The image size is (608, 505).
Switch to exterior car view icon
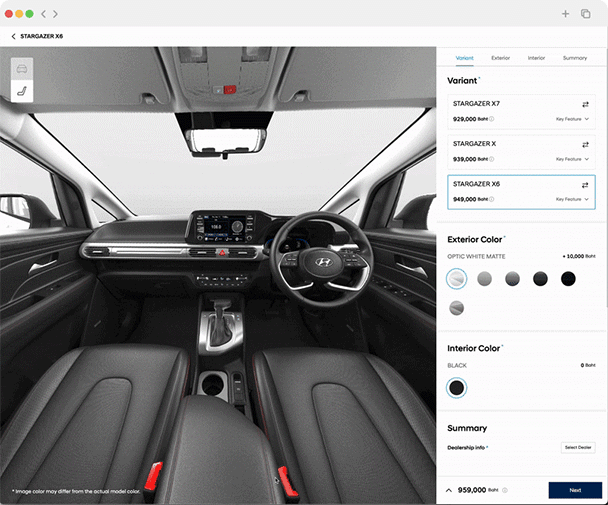[x=22, y=69]
